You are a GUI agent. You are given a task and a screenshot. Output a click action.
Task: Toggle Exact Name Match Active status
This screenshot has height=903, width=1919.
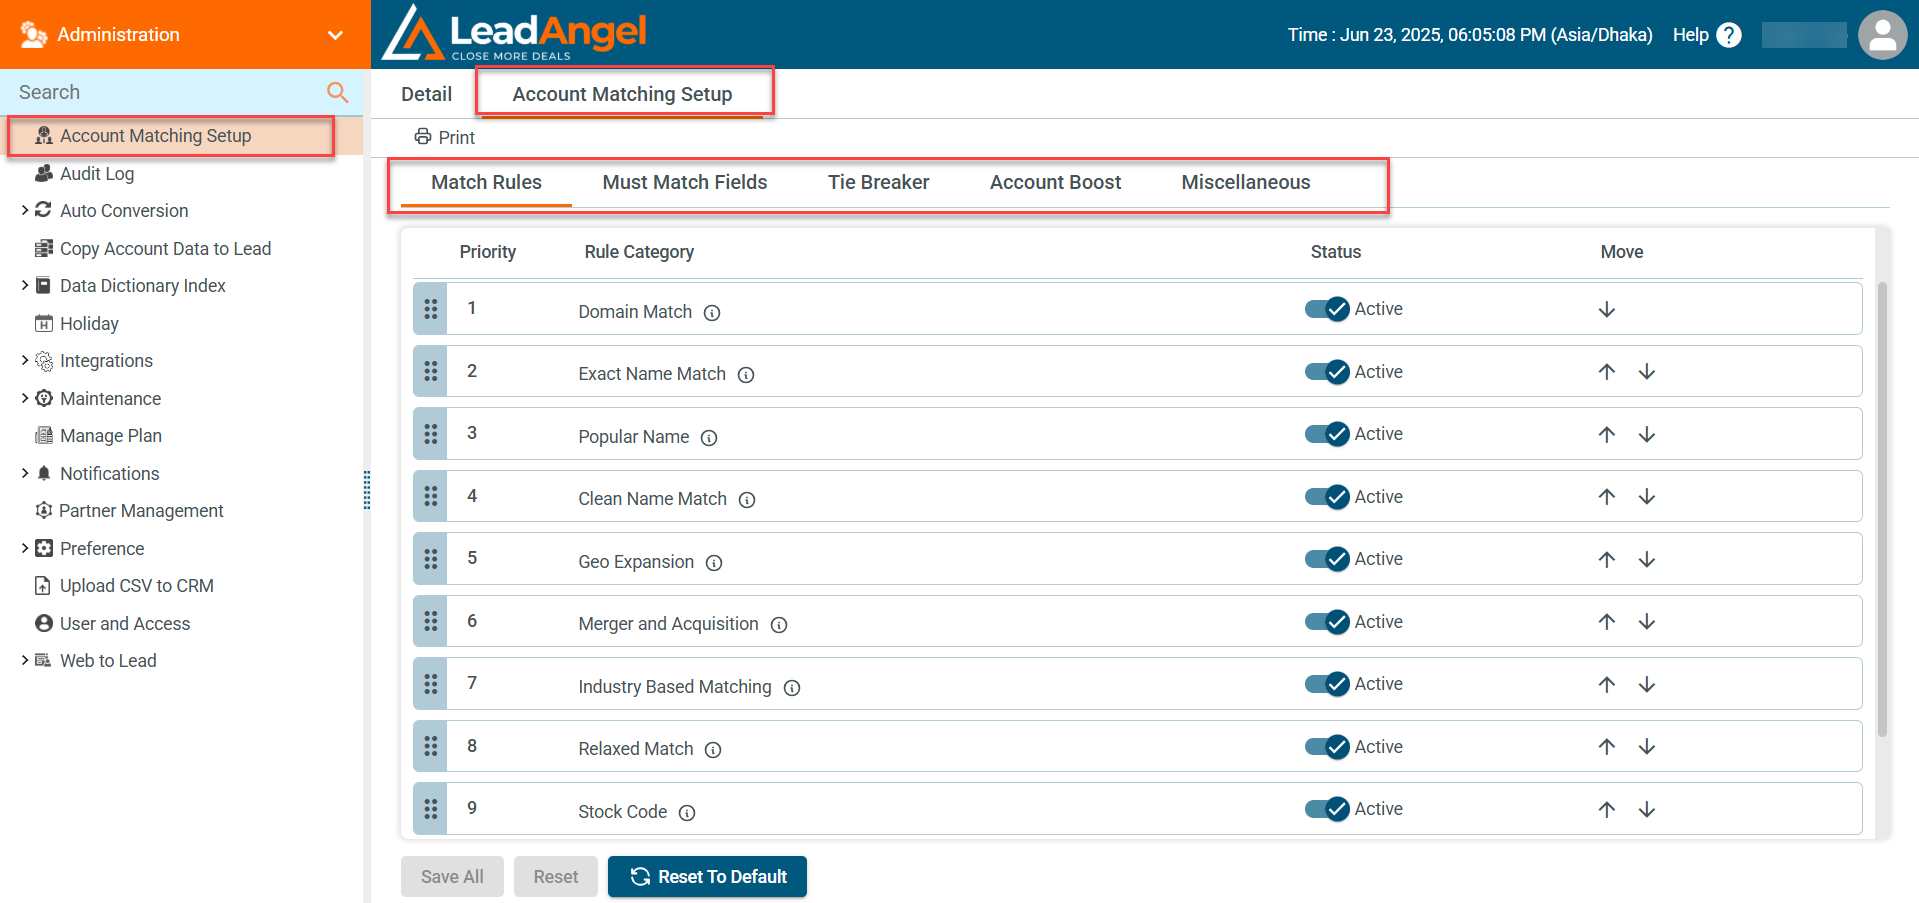[1327, 372]
